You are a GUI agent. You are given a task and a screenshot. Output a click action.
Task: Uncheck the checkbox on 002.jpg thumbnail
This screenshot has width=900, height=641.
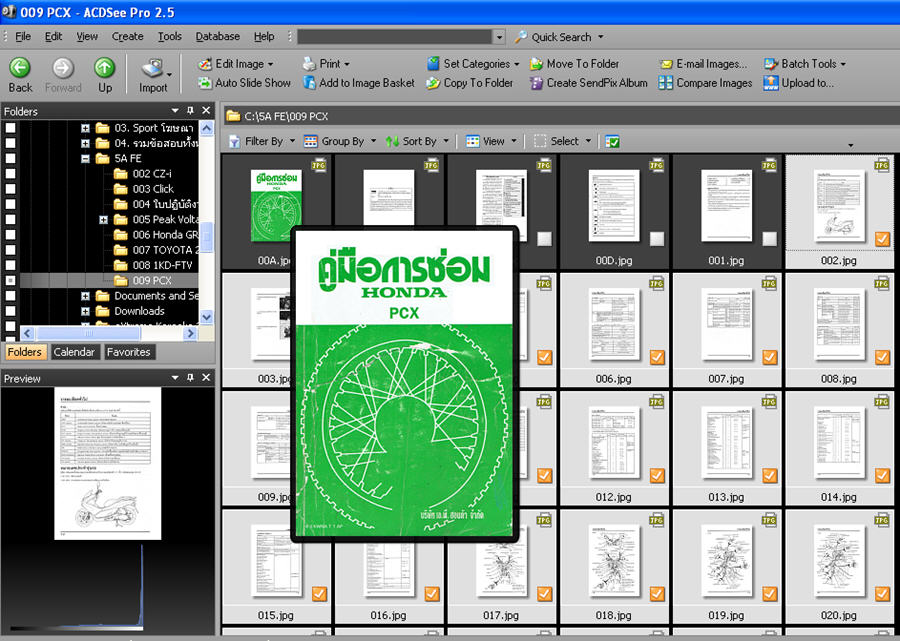(882, 239)
